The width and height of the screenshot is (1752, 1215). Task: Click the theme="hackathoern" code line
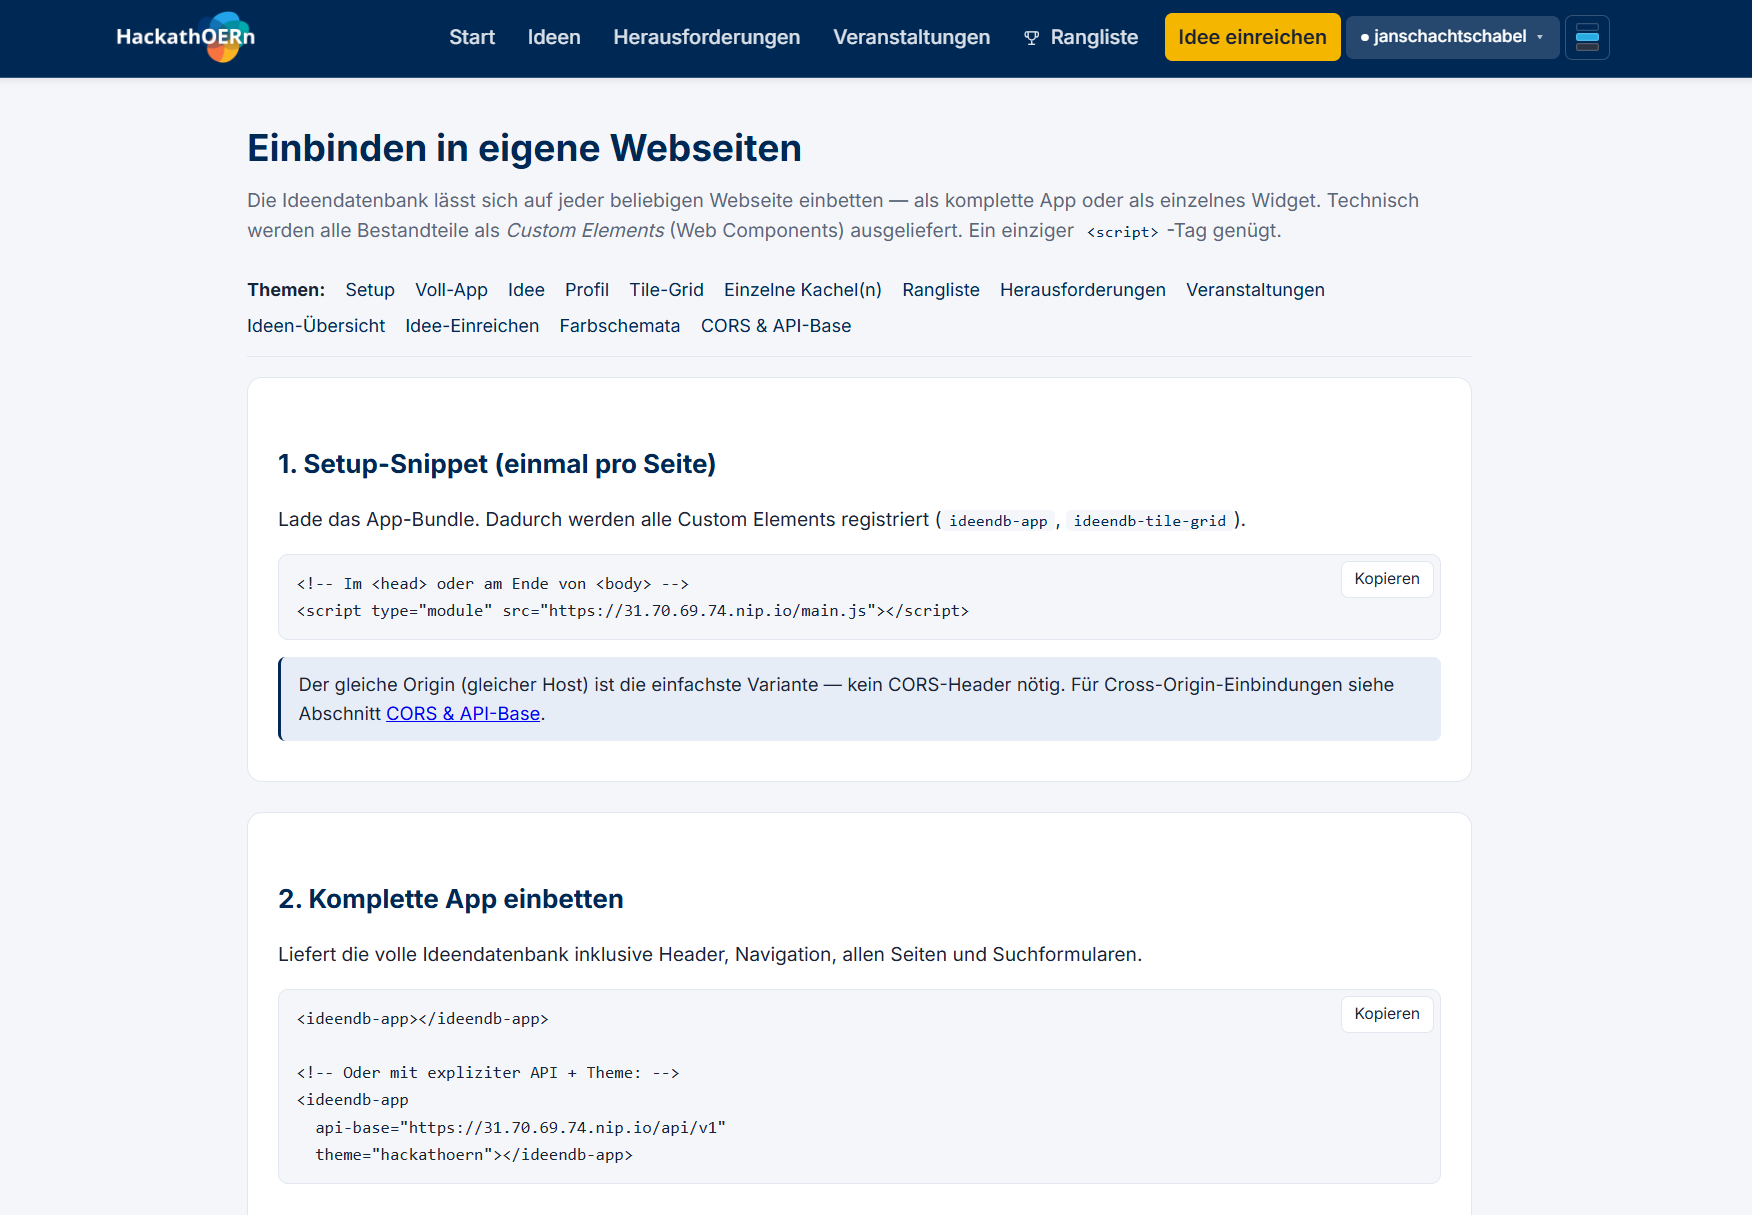click(x=474, y=1155)
